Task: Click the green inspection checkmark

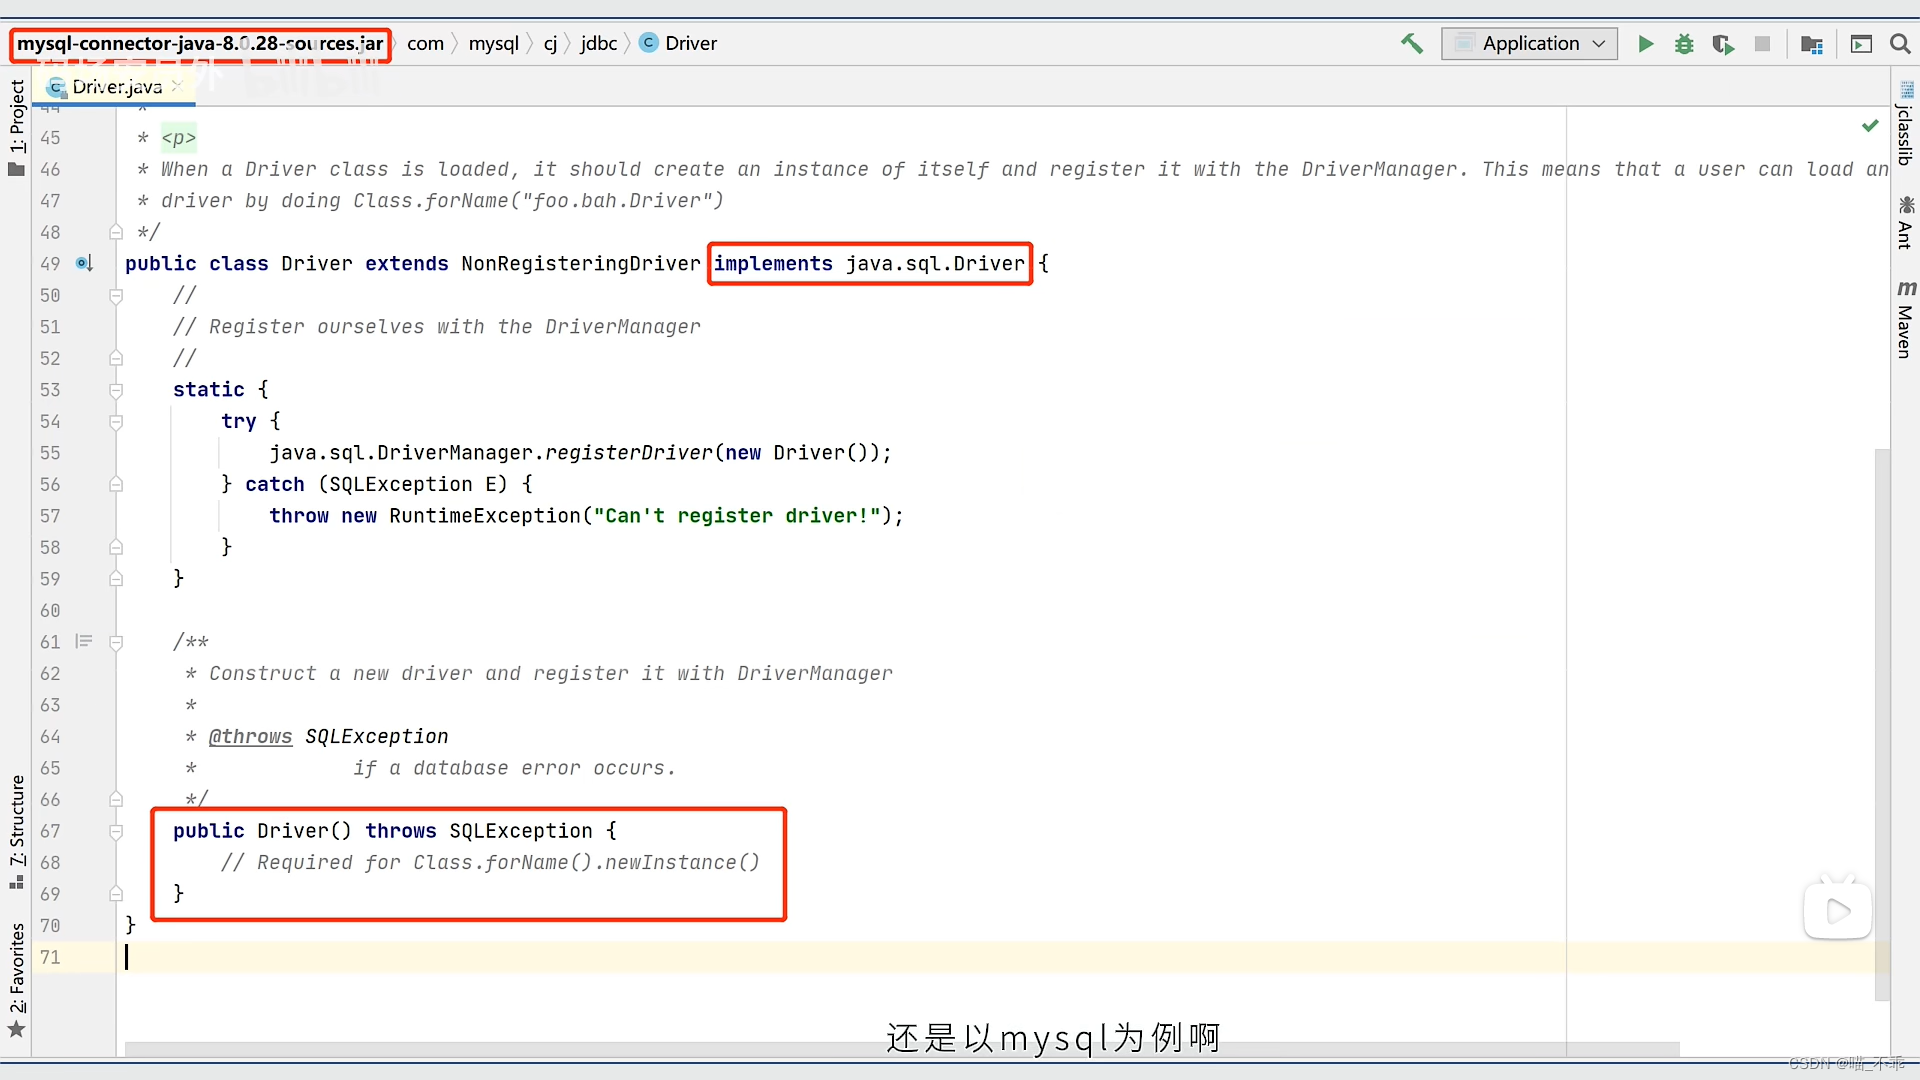Action: [x=1869, y=126]
